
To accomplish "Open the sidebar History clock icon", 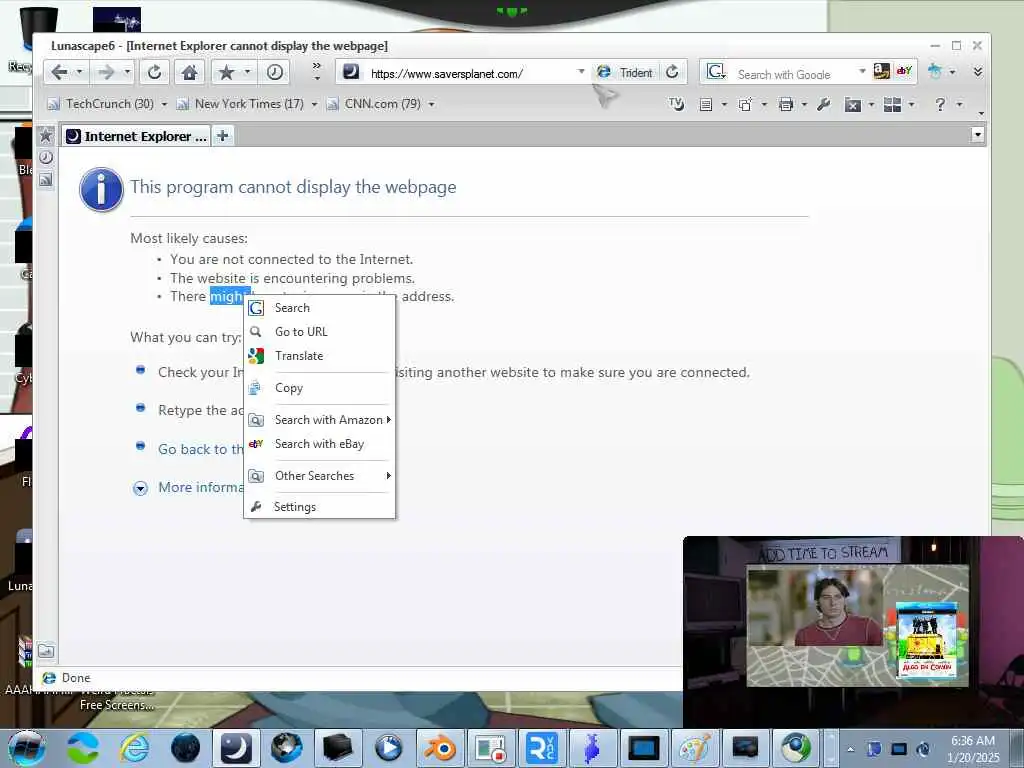I will point(46,157).
